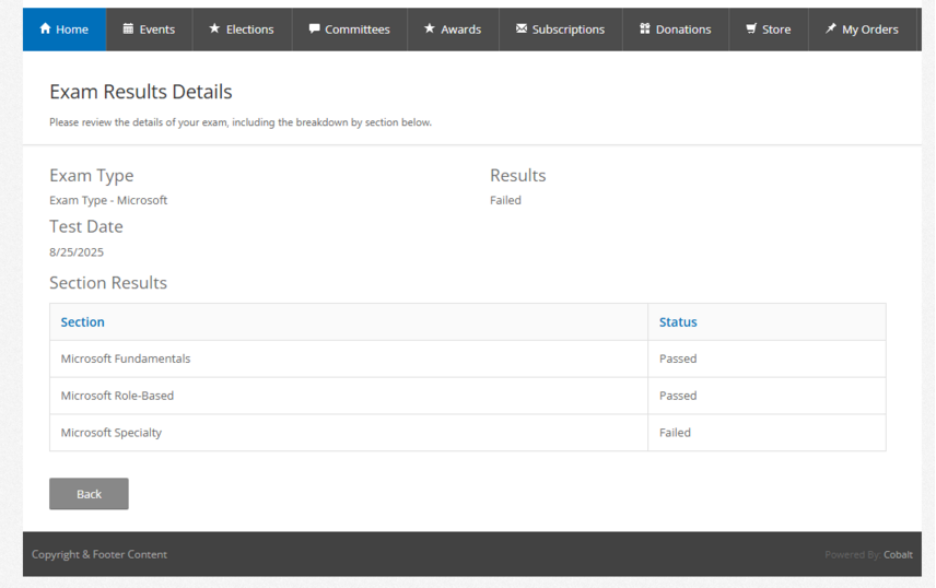
Task: Click the Copyright & Footer Content text
Action: click(99, 555)
